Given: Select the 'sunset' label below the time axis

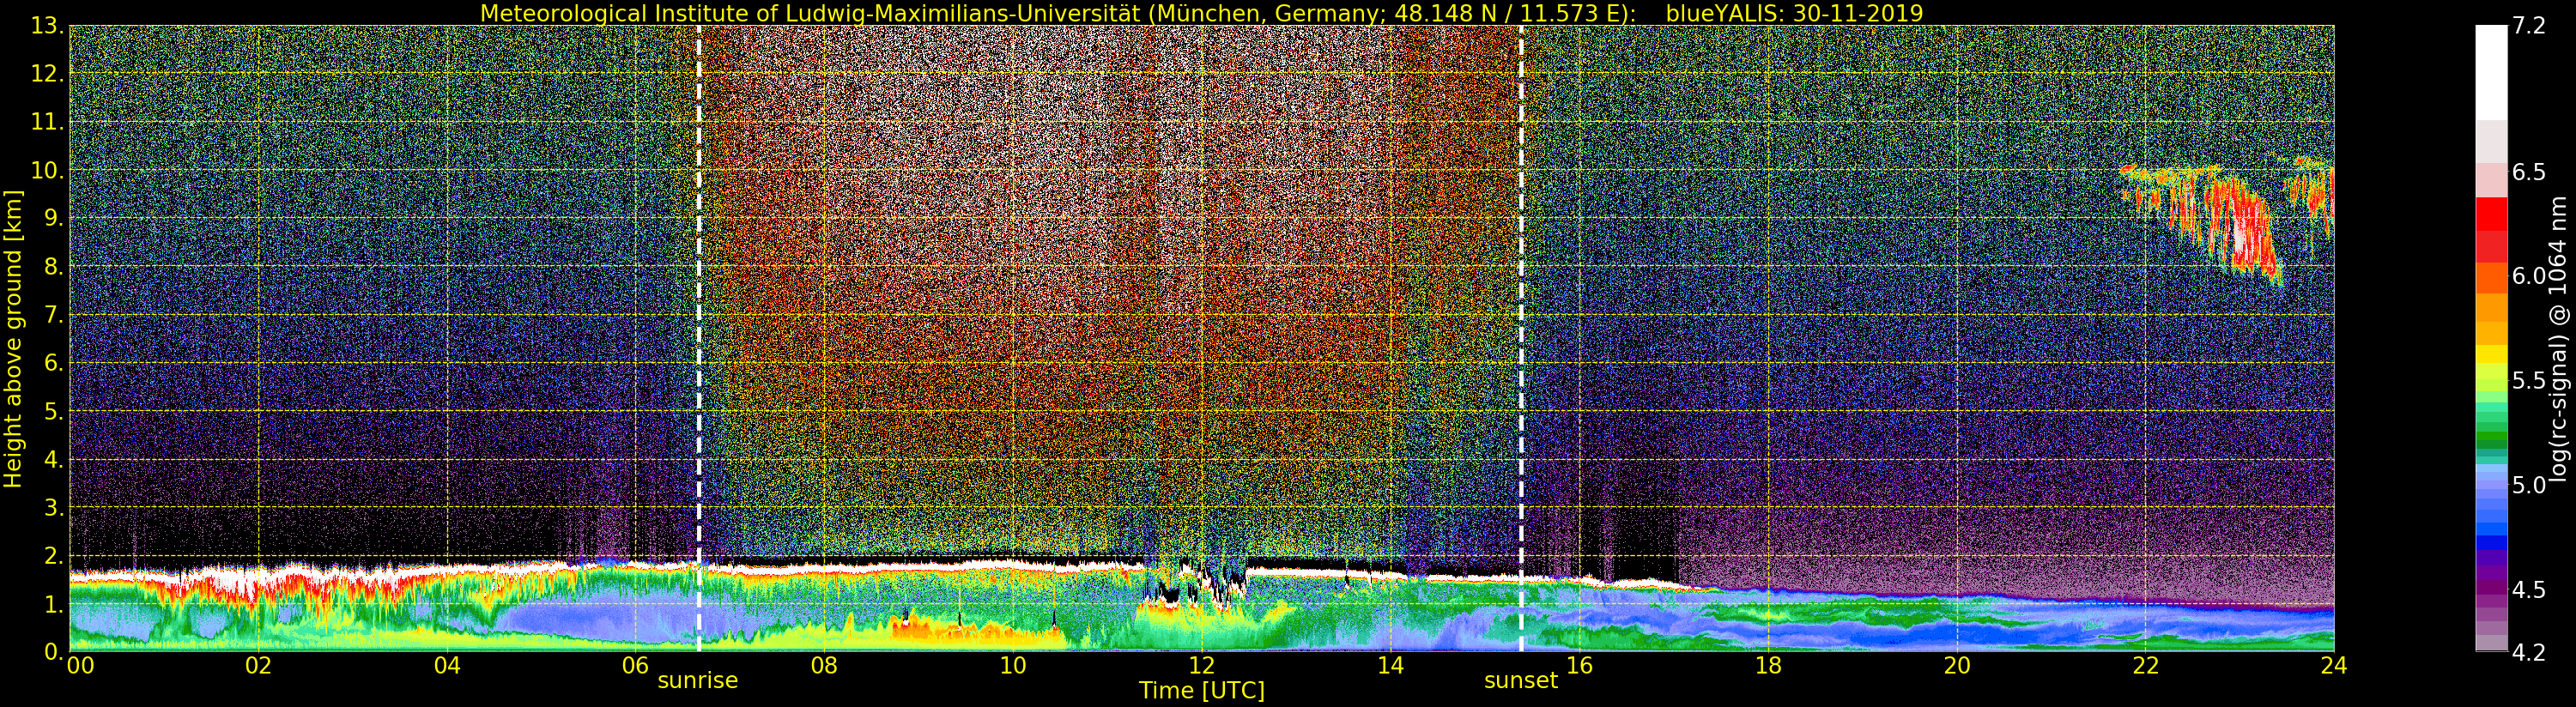Looking at the screenshot, I should tap(1520, 681).
